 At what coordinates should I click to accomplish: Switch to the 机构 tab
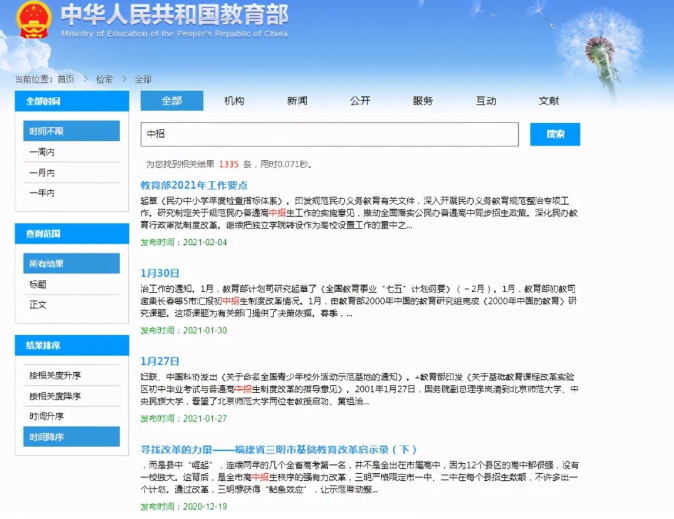[x=234, y=101]
